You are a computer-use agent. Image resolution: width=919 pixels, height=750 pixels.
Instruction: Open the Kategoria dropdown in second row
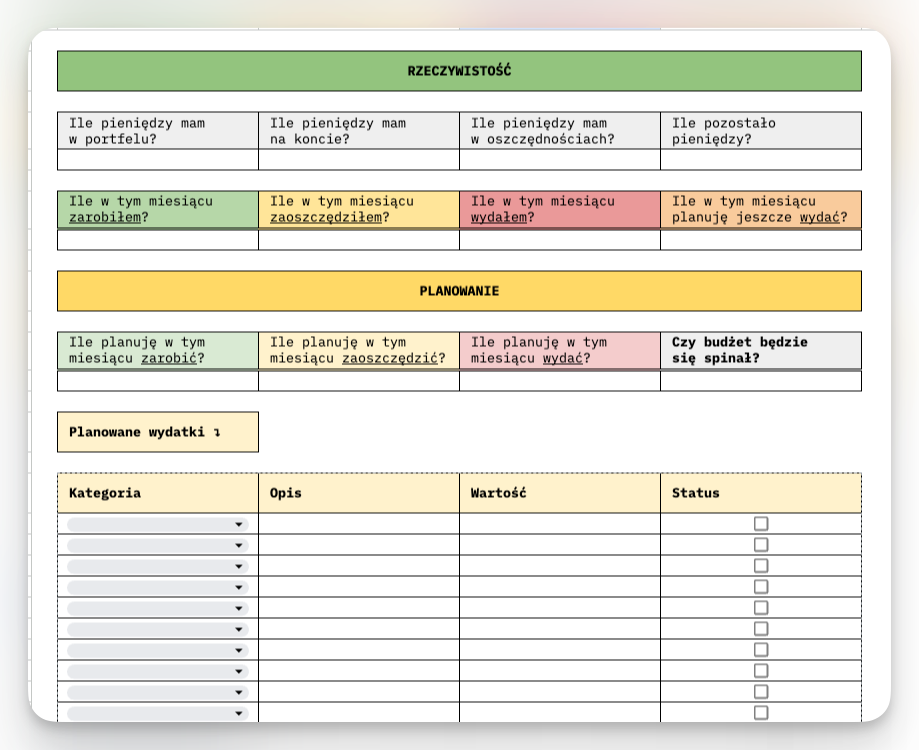[158, 546]
